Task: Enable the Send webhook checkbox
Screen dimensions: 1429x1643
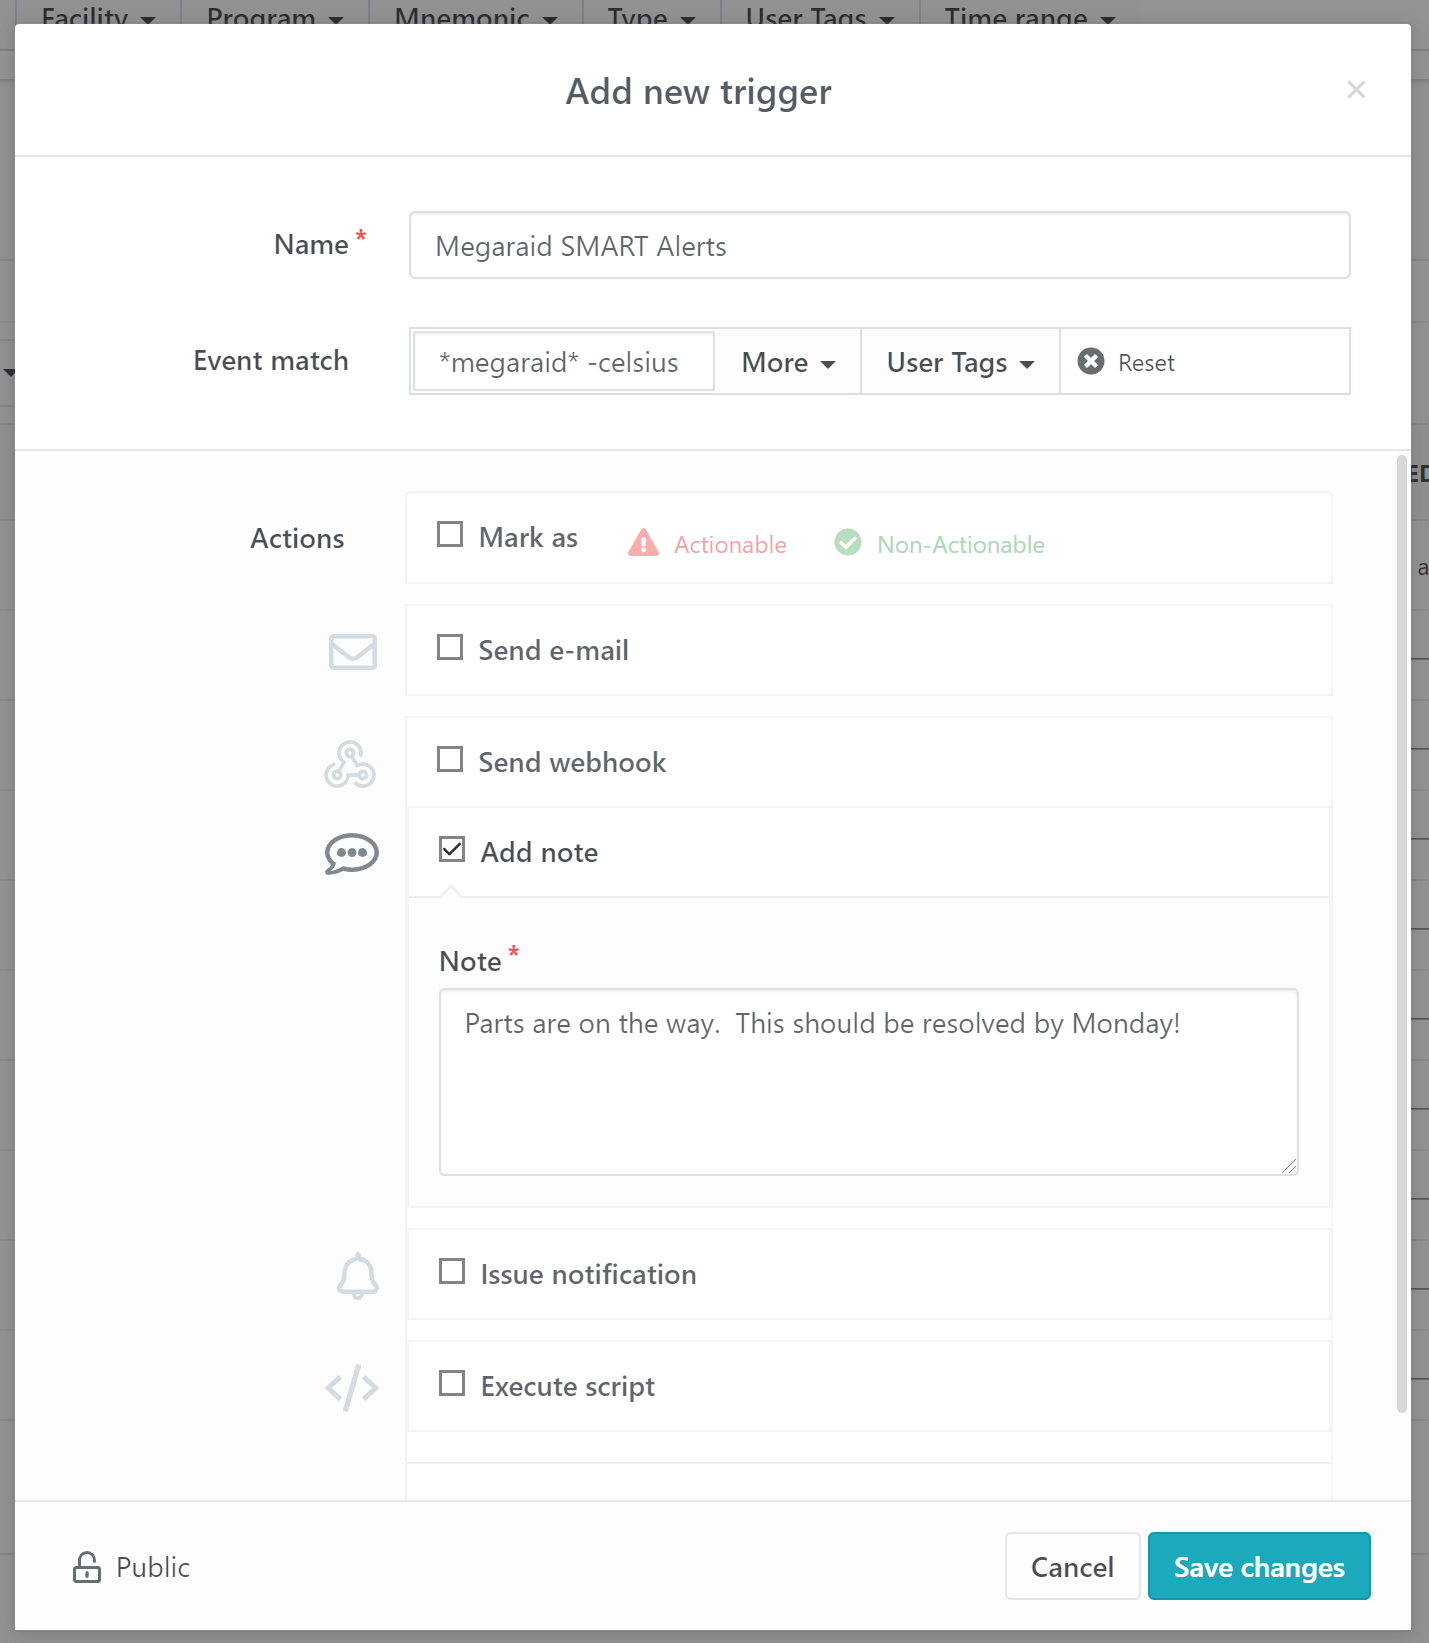Action: [x=450, y=760]
